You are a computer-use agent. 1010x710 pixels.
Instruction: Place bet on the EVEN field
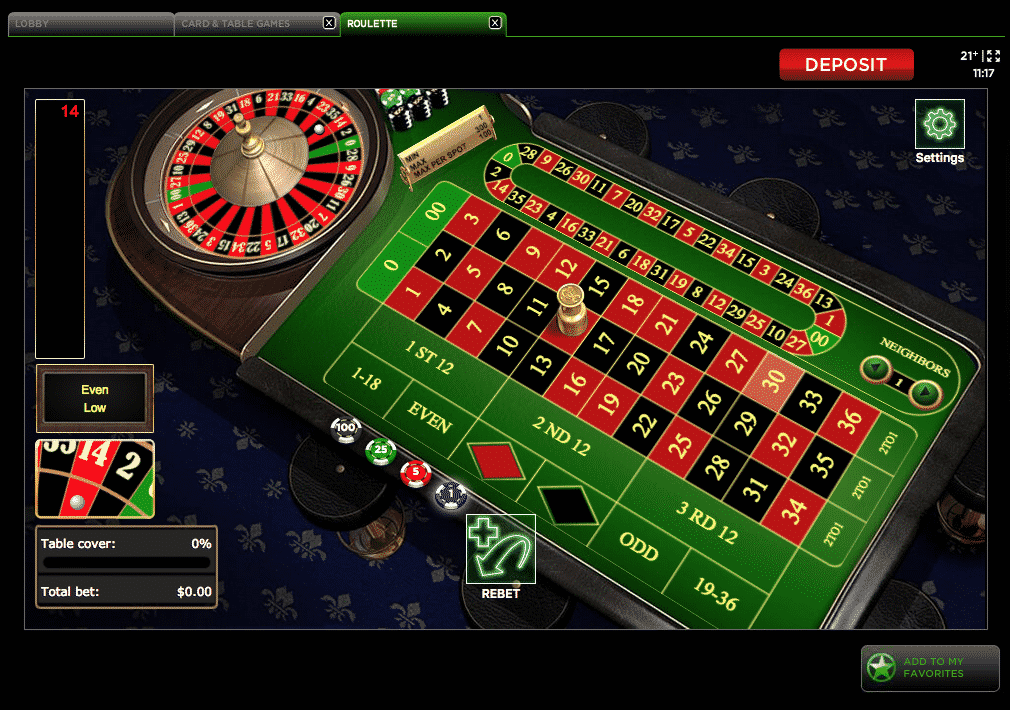coord(430,417)
